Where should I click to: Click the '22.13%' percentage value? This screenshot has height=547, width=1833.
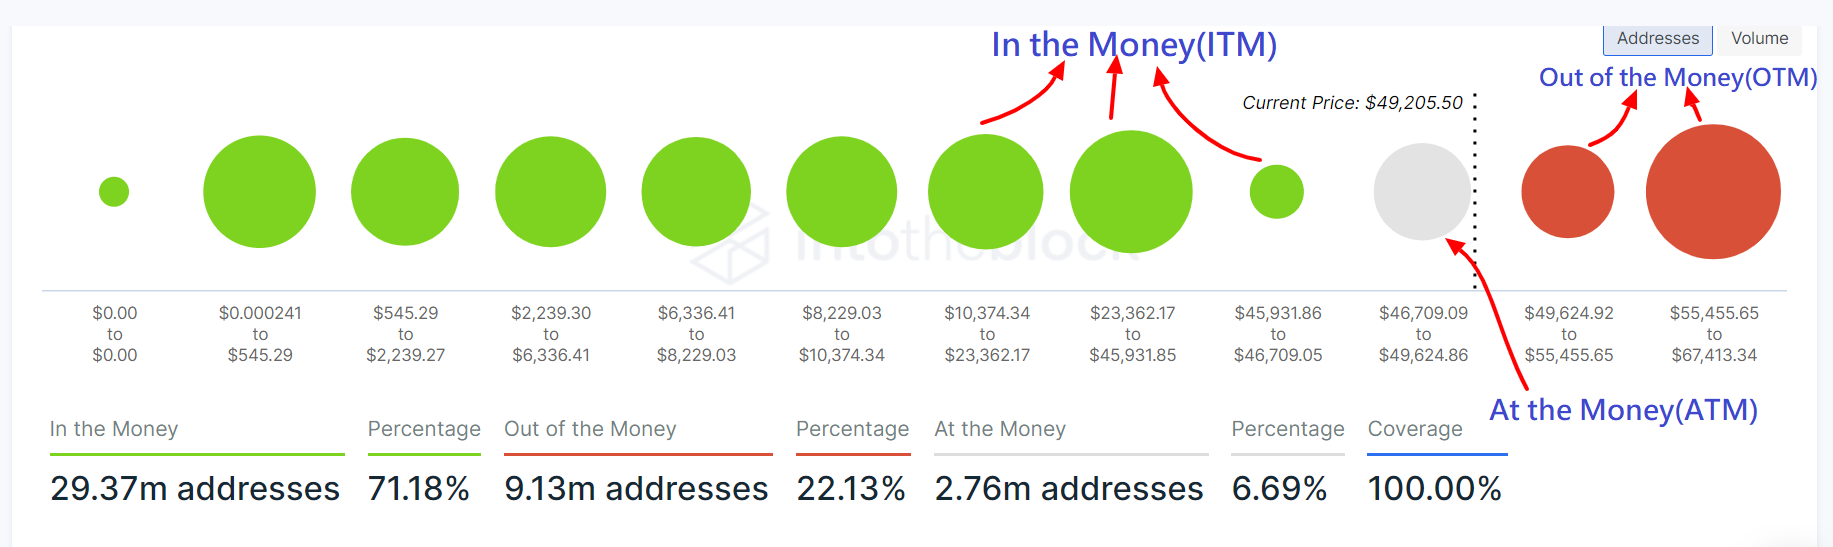point(851,489)
